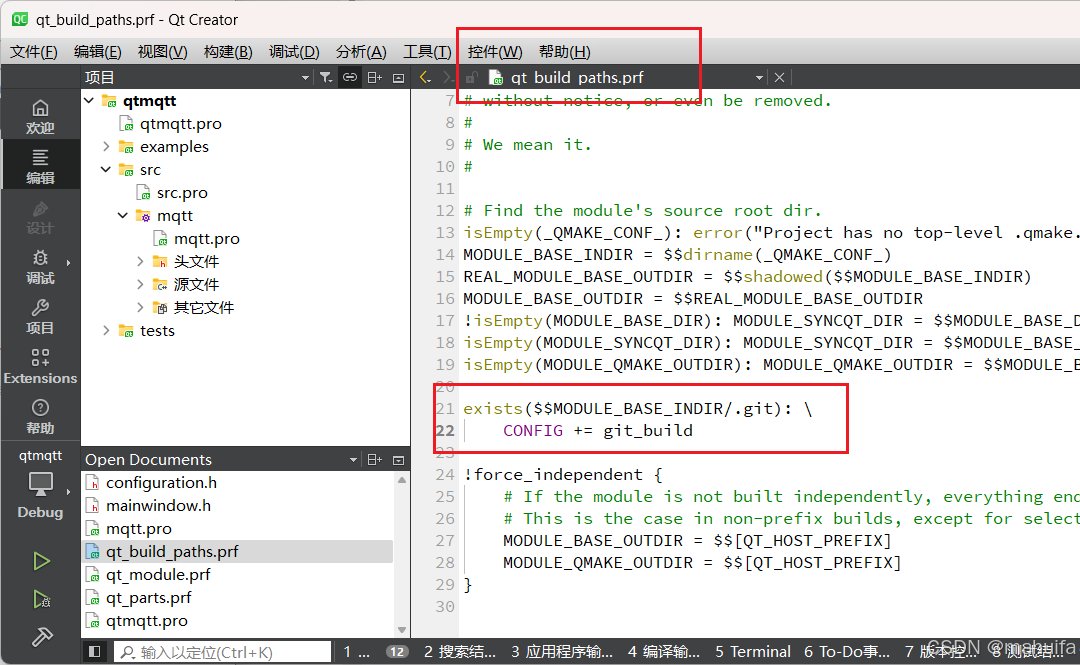This screenshot has width=1080, height=665.
Task: Close the qt_build_paths.prf document
Action: click(779, 77)
